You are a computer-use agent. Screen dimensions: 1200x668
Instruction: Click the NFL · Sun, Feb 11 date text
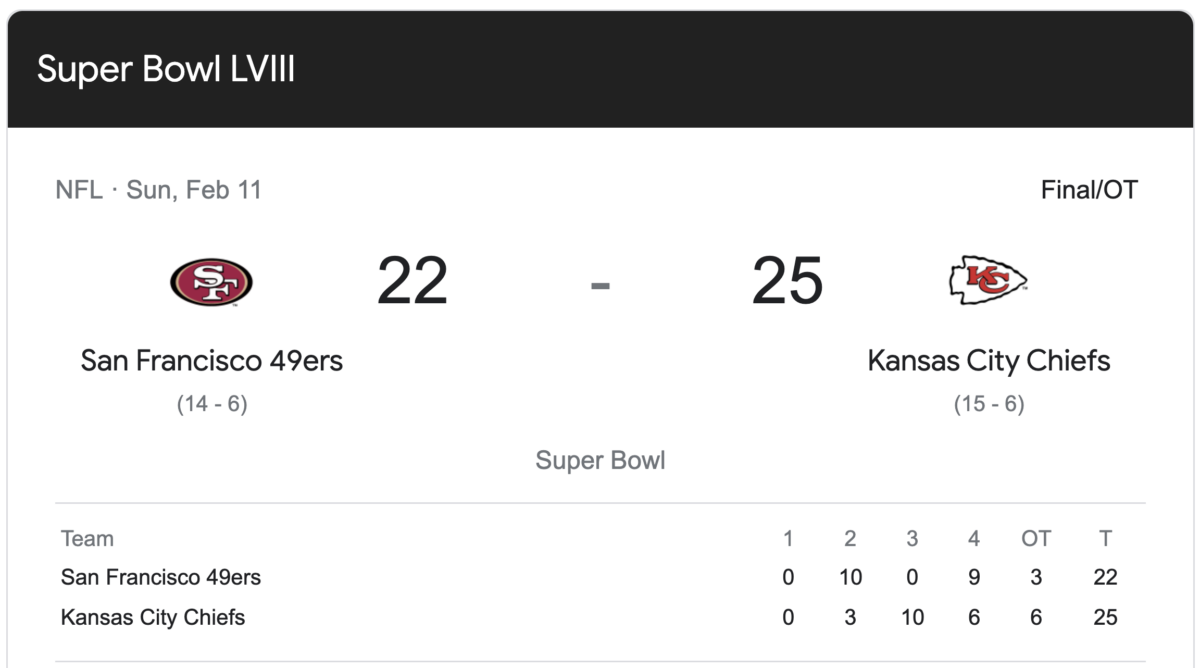click(x=159, y=190)
